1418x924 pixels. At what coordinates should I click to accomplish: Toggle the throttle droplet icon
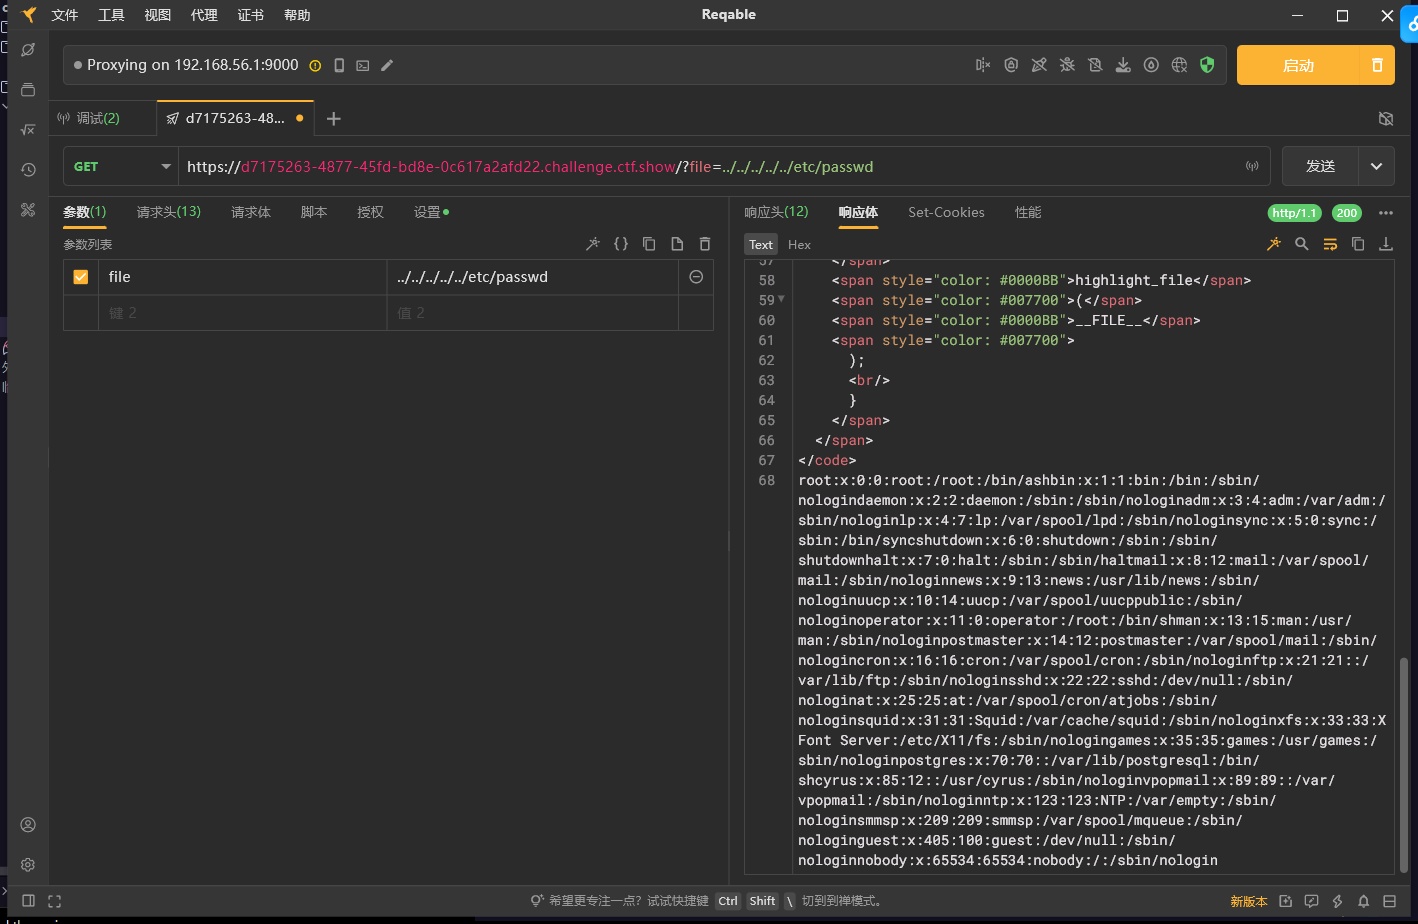coord(1151,65)
